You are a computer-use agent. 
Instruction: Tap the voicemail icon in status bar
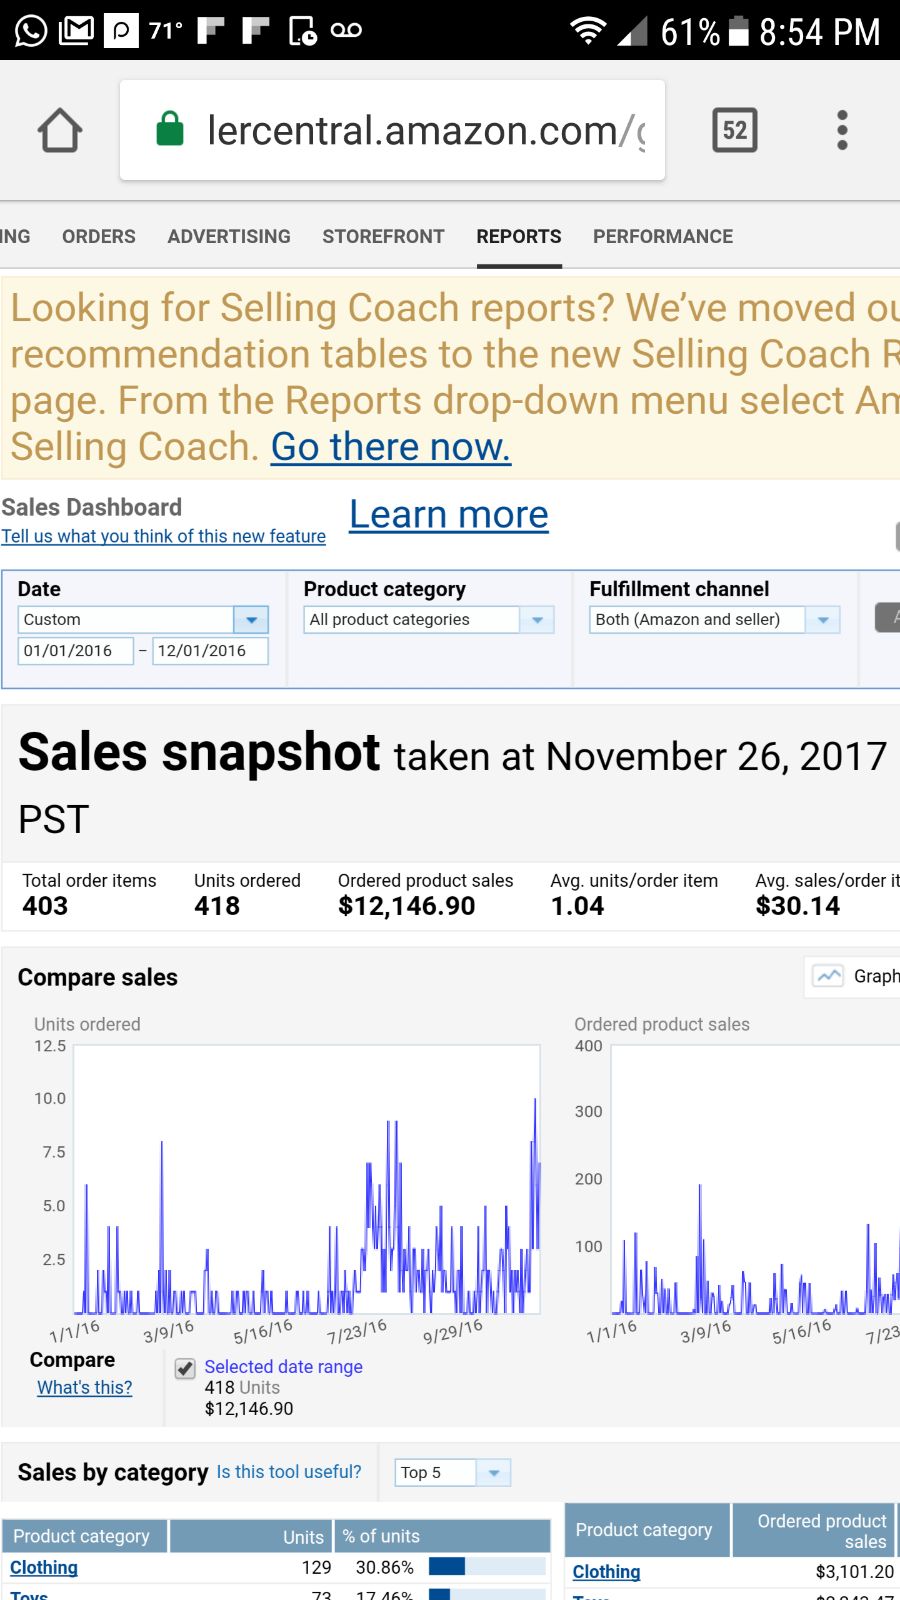click(346, 30)
